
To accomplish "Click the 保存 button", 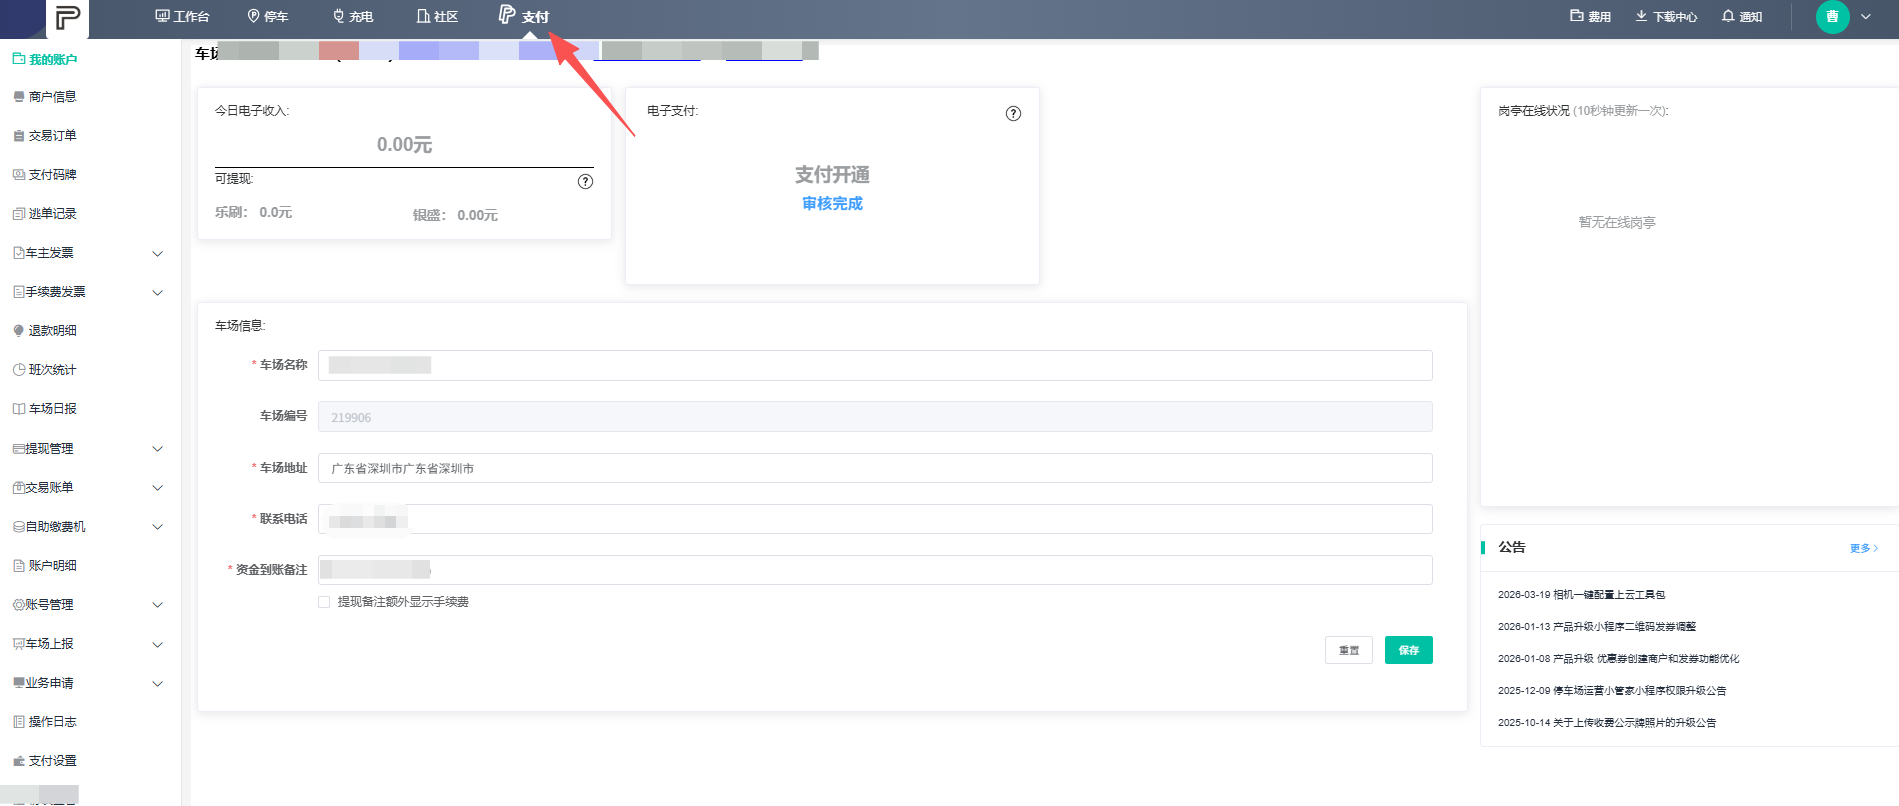I will [1409, 650].
